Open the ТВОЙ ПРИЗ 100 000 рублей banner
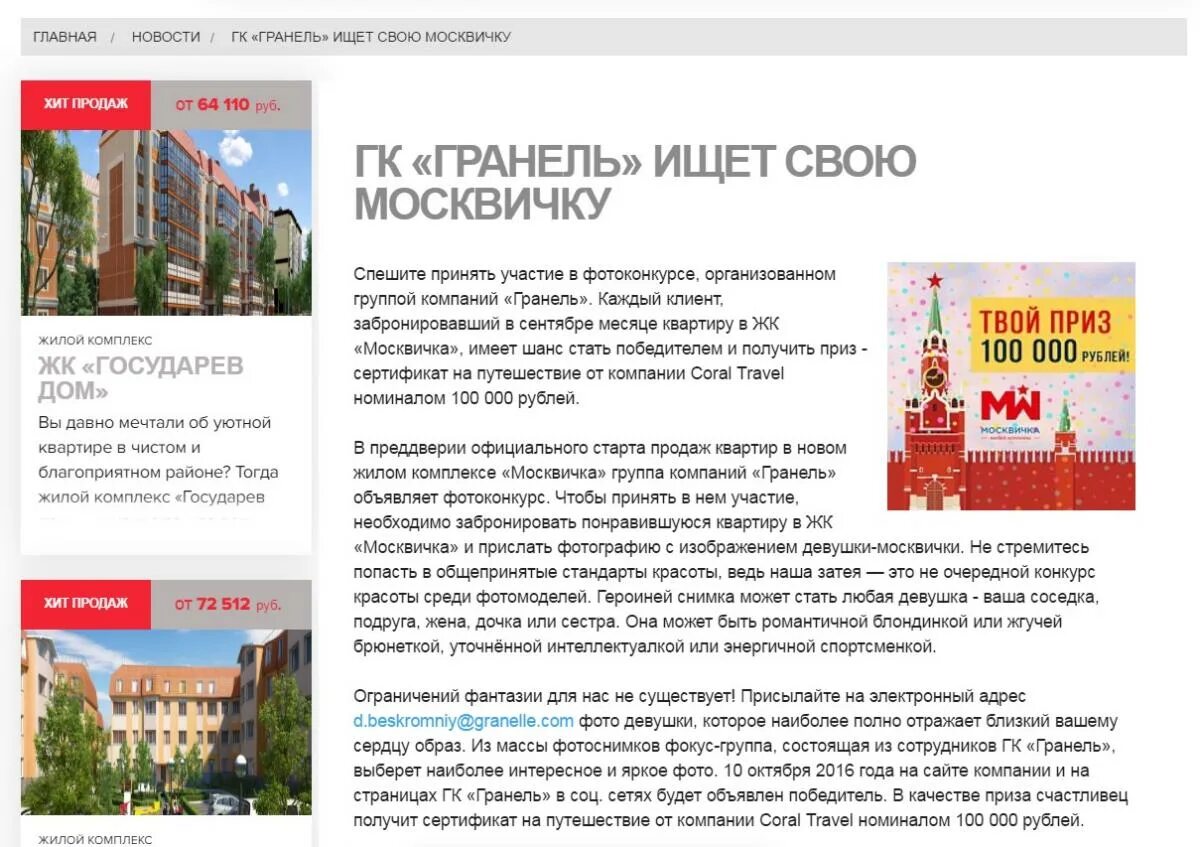 pos(1011,386)
